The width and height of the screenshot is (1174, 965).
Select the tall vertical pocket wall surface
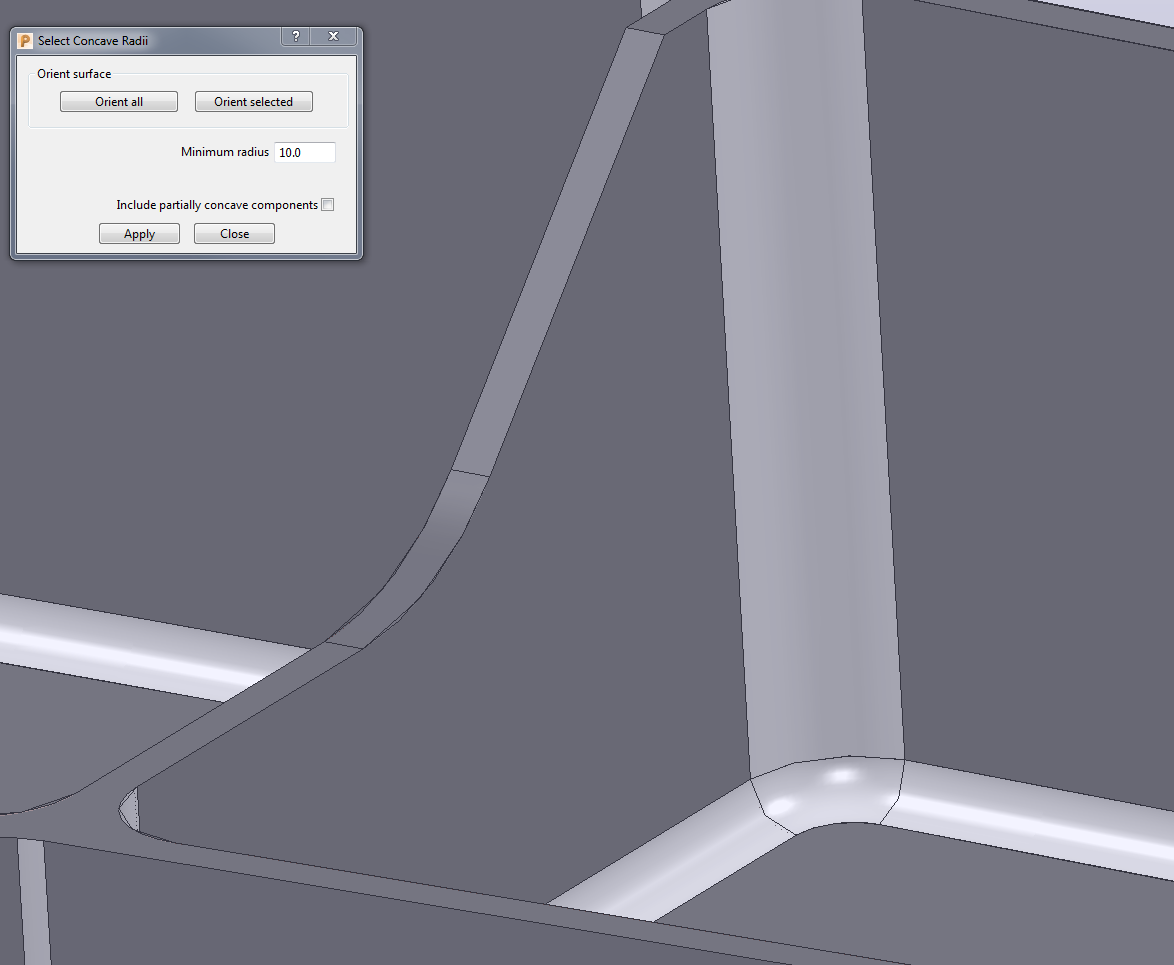point(800,400)
